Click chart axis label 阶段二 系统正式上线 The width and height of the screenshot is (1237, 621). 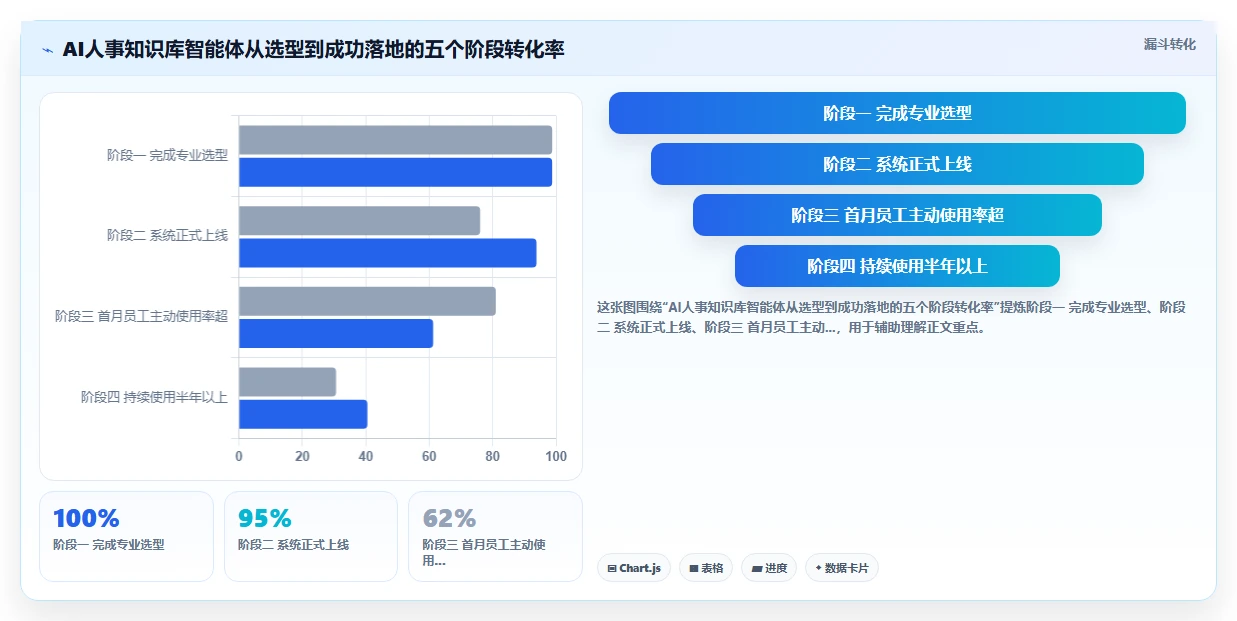(167, 235)
